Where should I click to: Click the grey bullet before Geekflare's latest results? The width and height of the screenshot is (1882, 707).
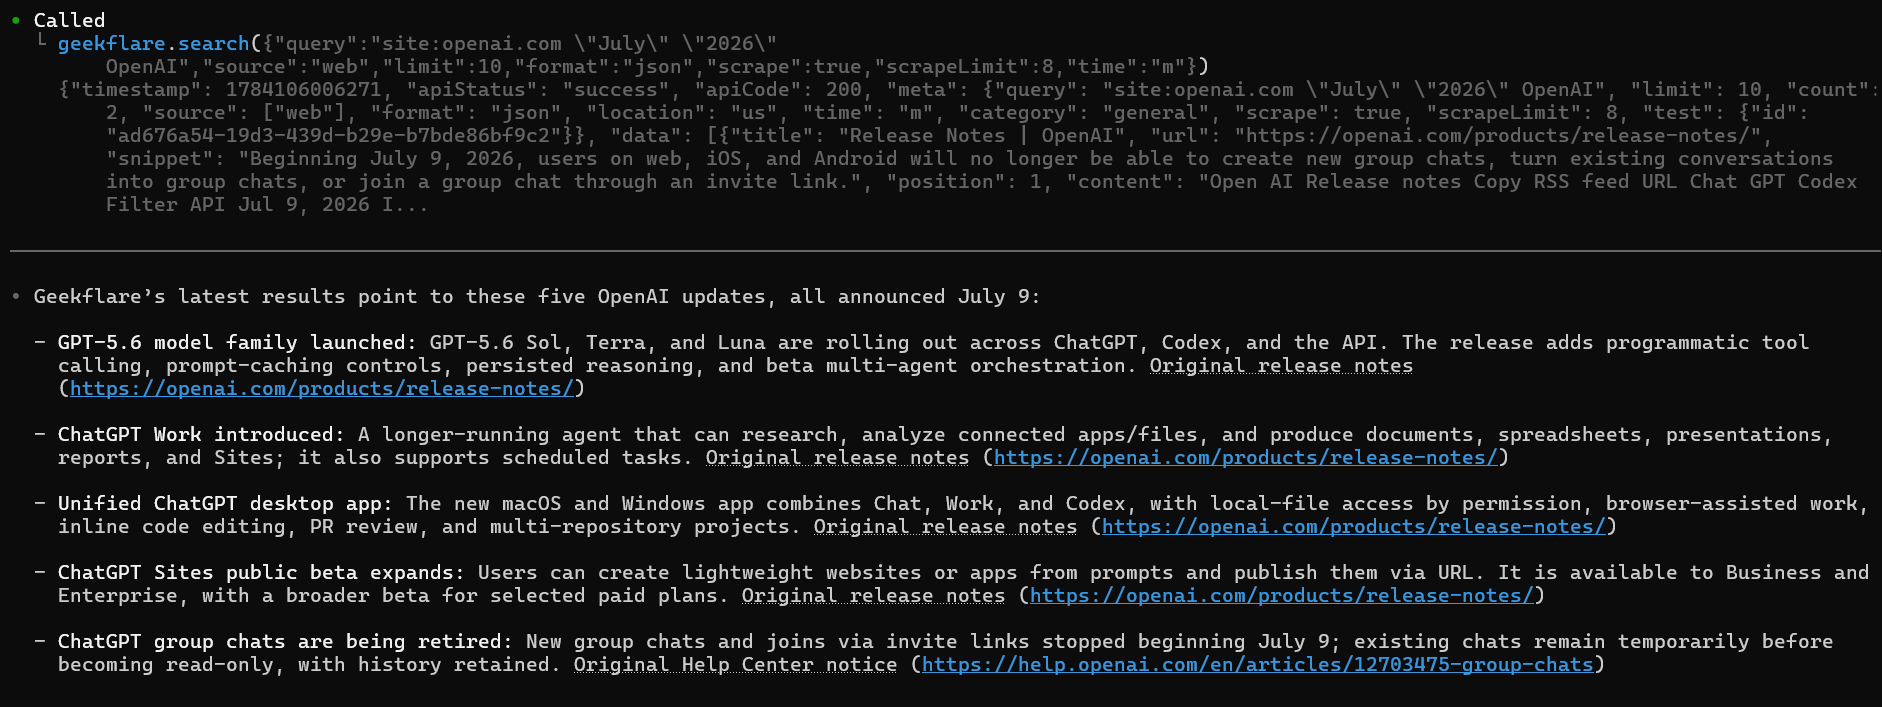16,297
